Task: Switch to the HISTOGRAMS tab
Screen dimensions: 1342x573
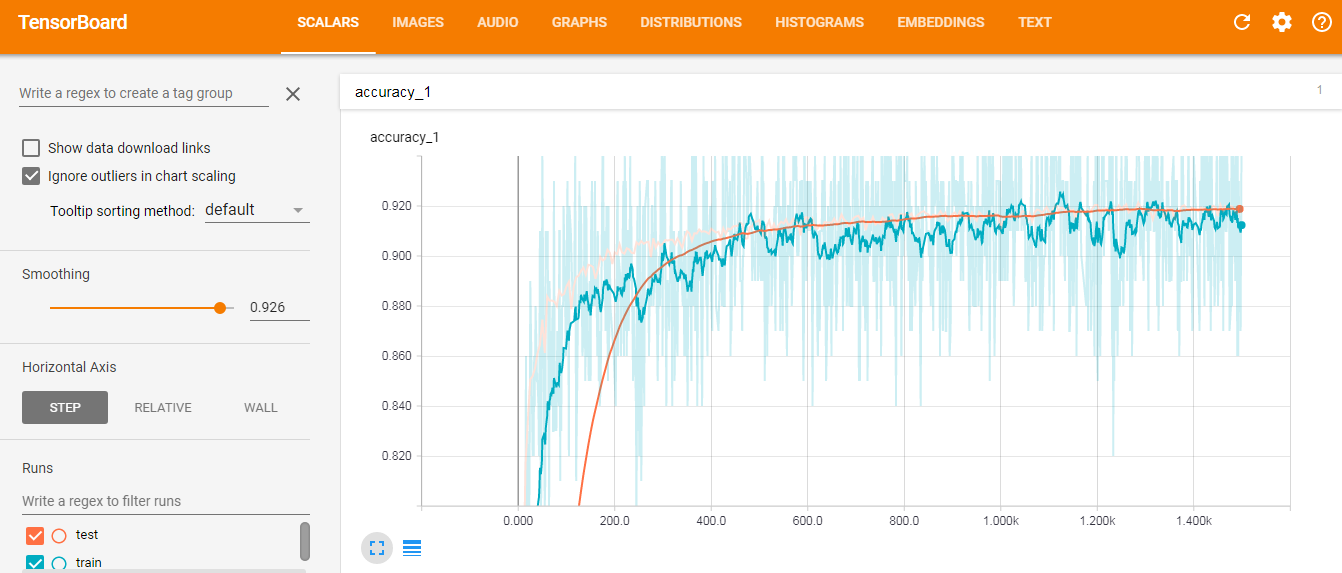Action: pos(819,22)
